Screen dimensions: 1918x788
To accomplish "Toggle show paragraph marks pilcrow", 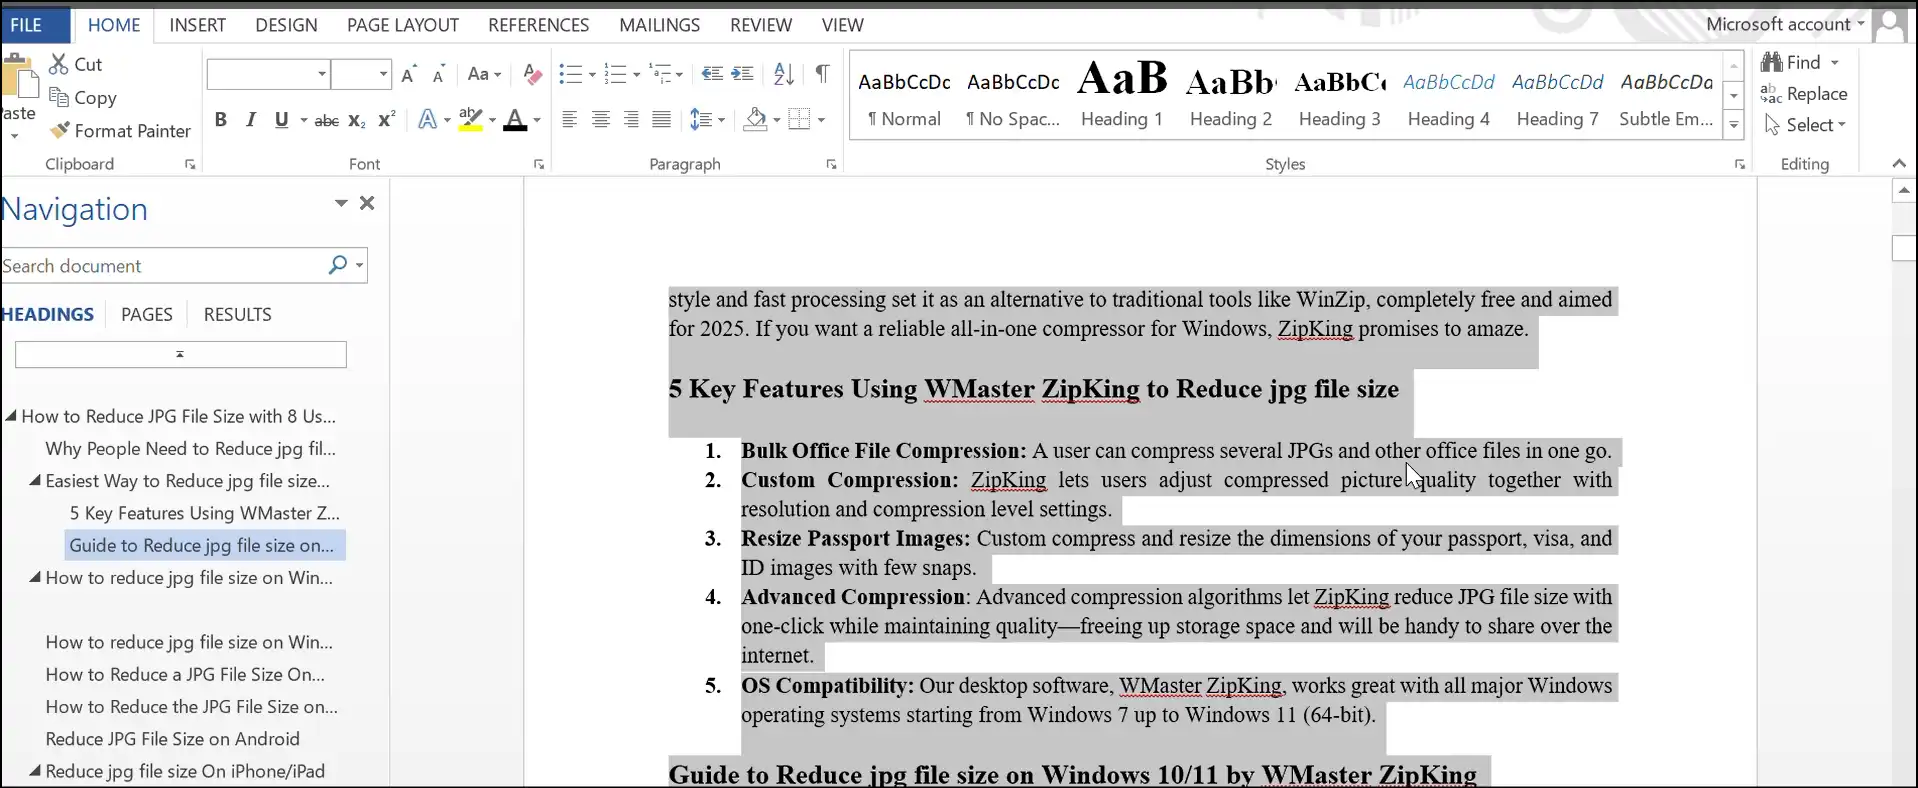I will pyautogui.click(x=822, y=74).
